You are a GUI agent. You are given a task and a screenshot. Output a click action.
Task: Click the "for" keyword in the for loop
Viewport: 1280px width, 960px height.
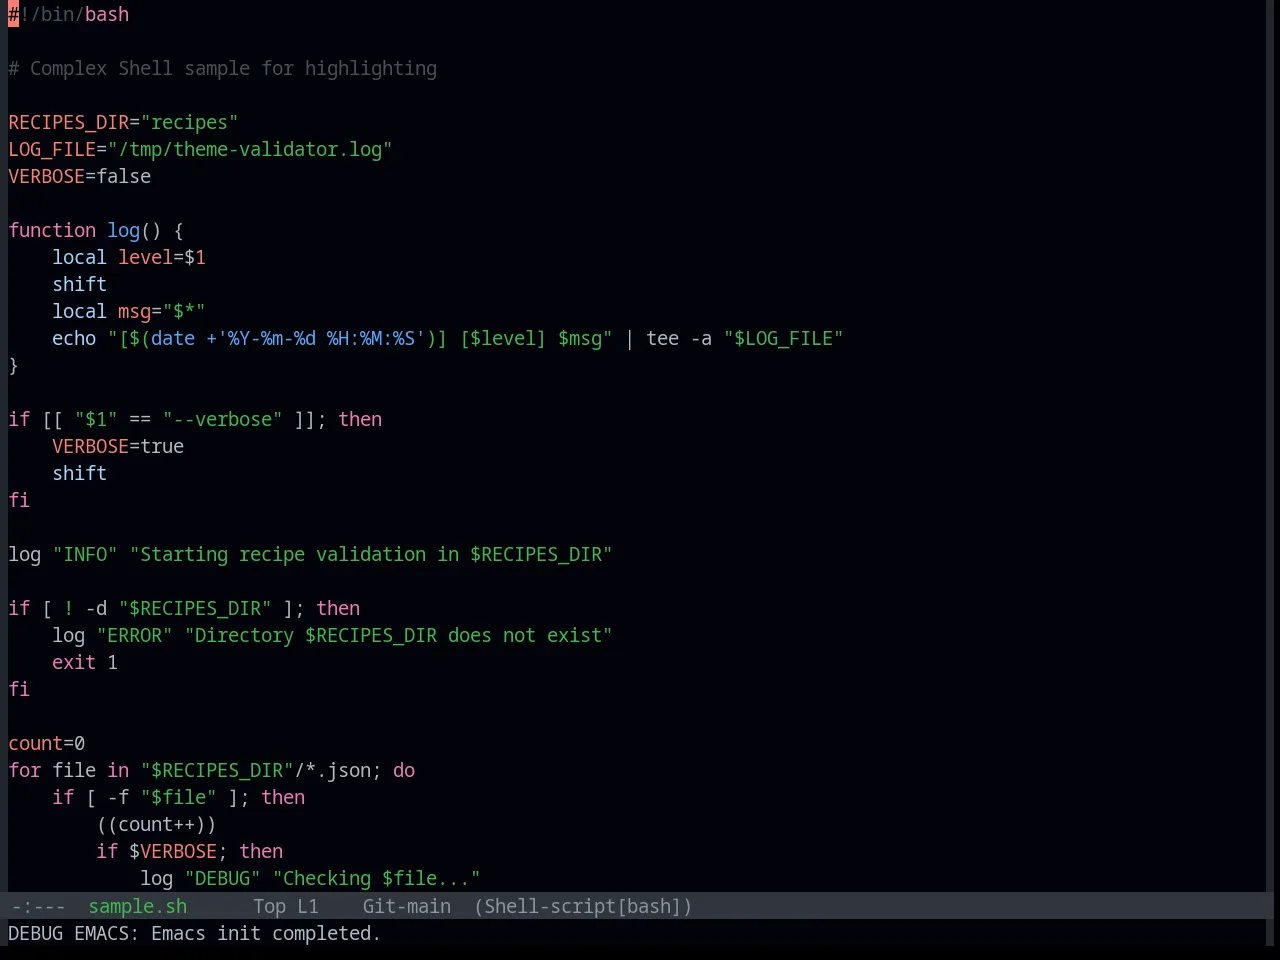[x=25, y=770]
